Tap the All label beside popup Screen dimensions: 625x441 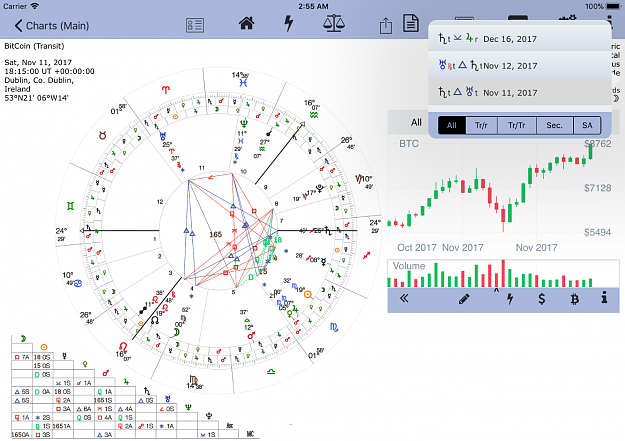pyautogui.click(x=416, y=122)
